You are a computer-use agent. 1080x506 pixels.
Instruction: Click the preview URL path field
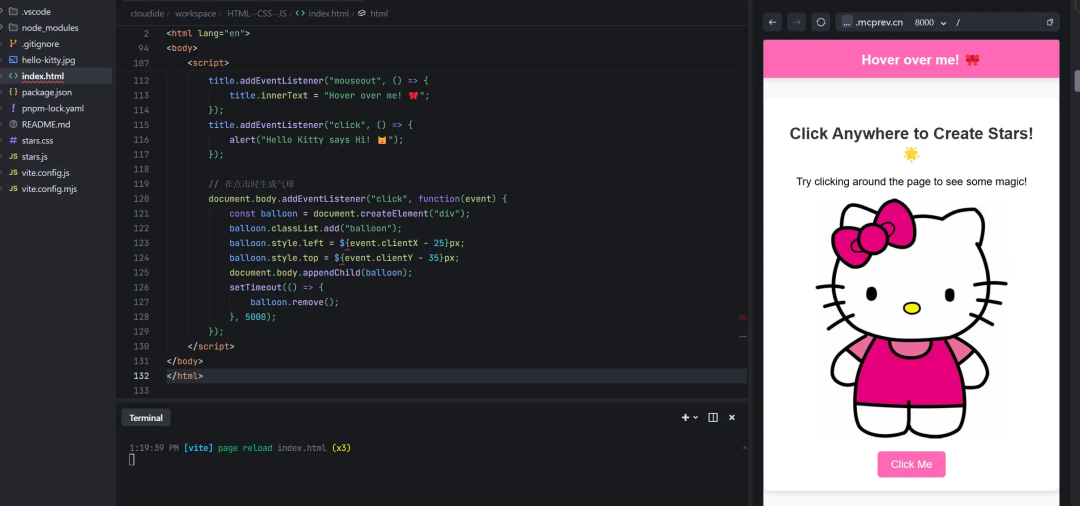[x=990, y=22]
